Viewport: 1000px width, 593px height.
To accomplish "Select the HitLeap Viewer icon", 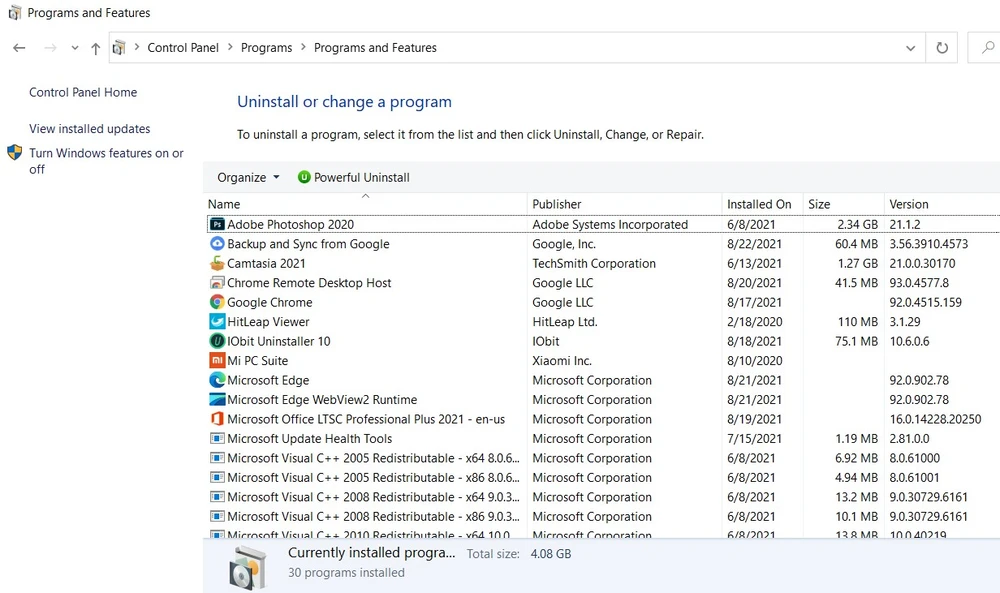I will [217, 322].
